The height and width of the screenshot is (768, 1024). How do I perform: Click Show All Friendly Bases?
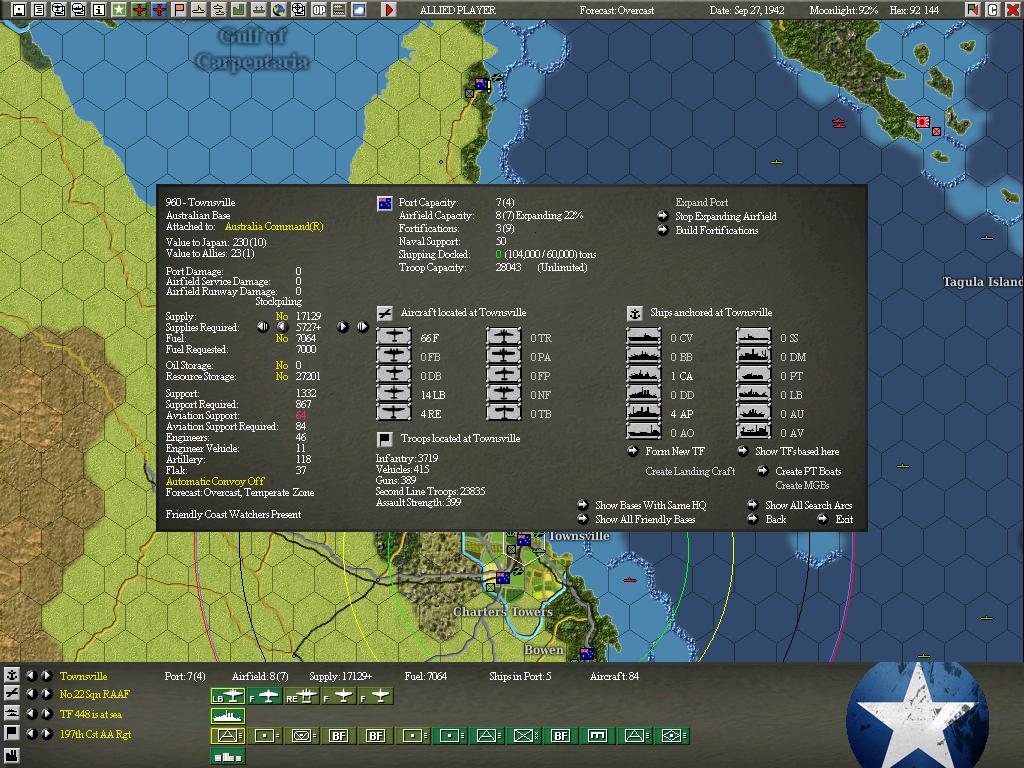pos(645,519)
